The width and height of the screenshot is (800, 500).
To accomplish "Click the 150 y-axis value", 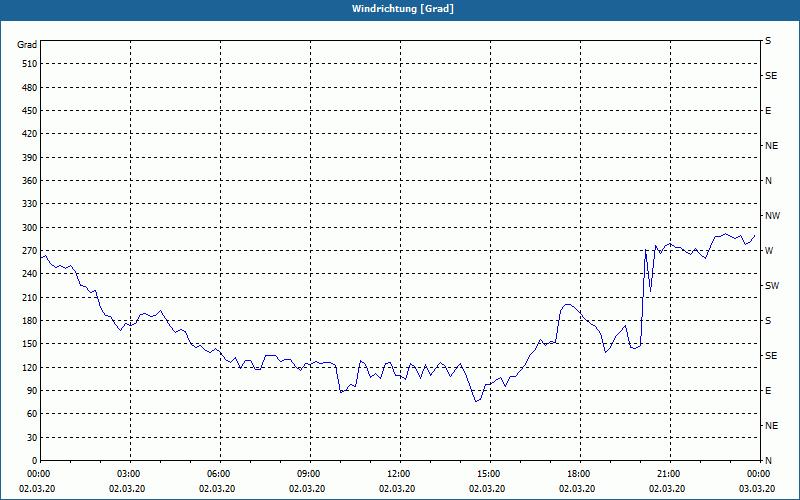I will [x=30, y=344].
